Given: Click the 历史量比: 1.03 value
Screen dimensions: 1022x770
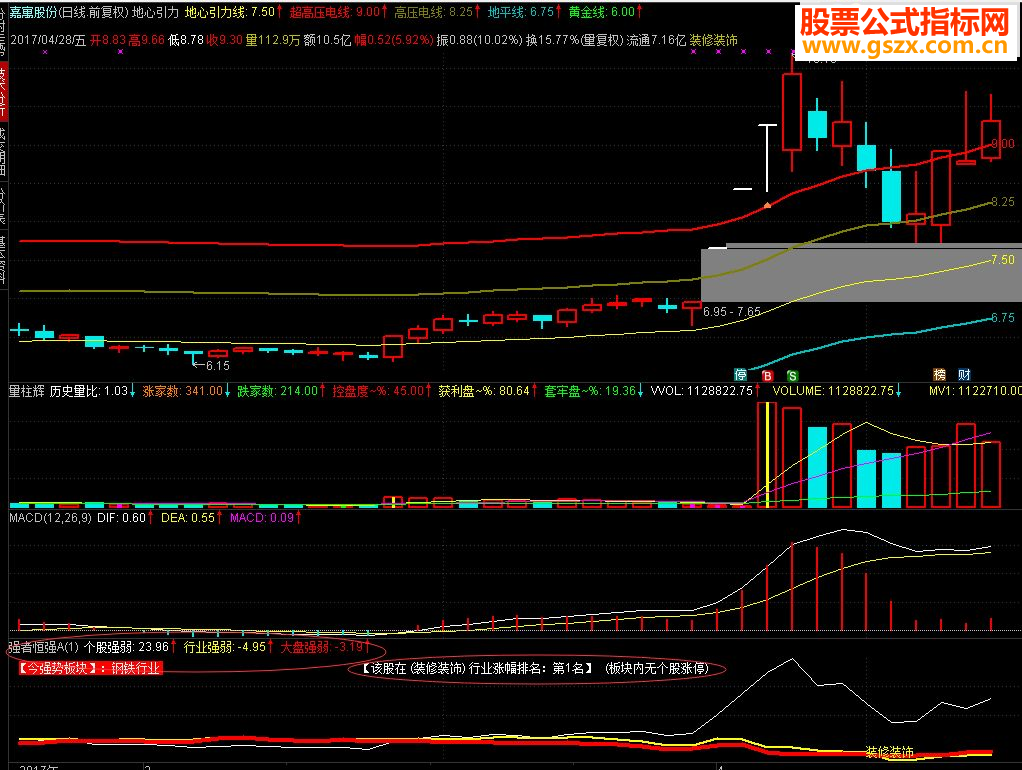Looking at the screenshot, I should (93, 391).
